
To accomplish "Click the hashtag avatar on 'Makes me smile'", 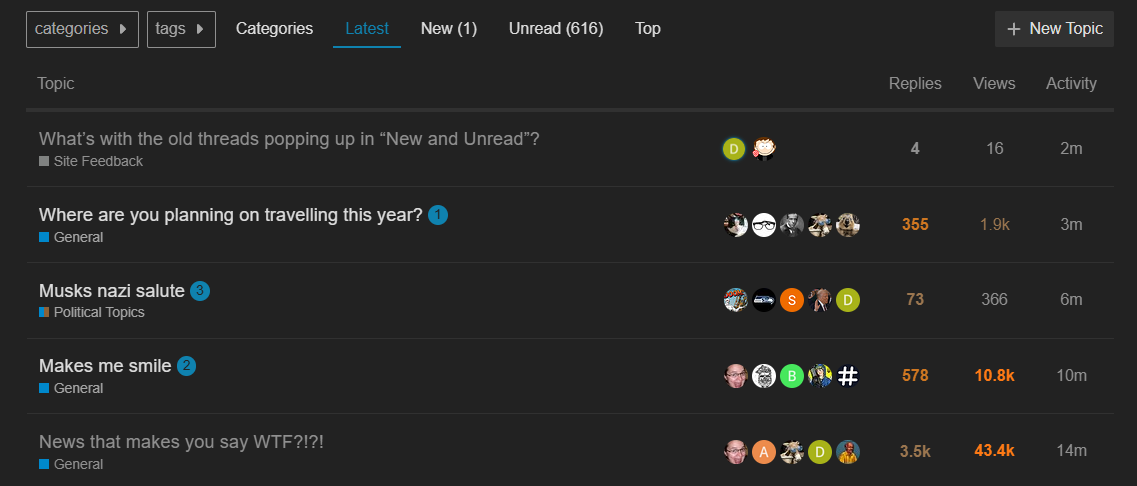I will 848,376.
